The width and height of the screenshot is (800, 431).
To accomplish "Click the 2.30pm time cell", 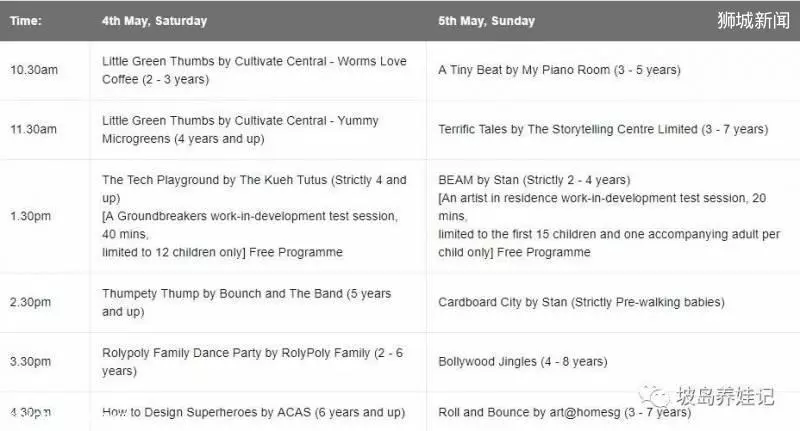I will point(30,302).
